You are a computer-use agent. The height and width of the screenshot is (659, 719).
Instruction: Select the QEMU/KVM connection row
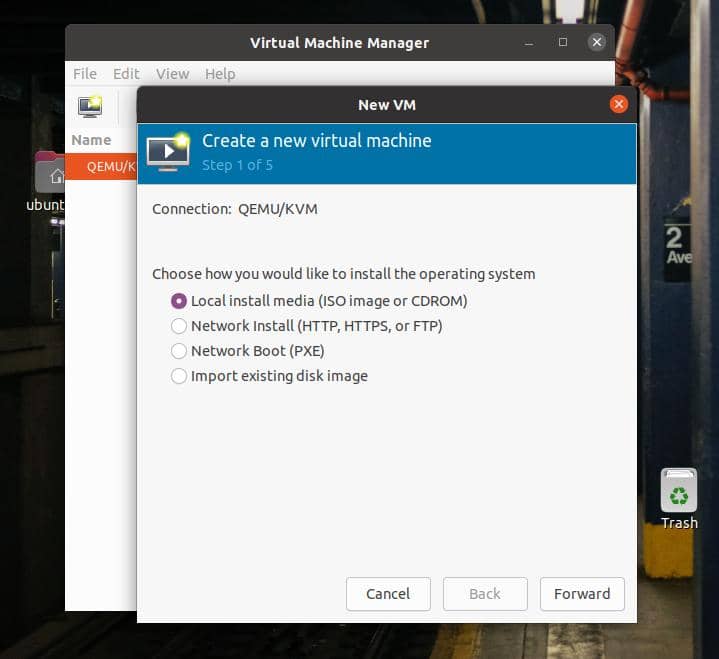tap(102, 167)
